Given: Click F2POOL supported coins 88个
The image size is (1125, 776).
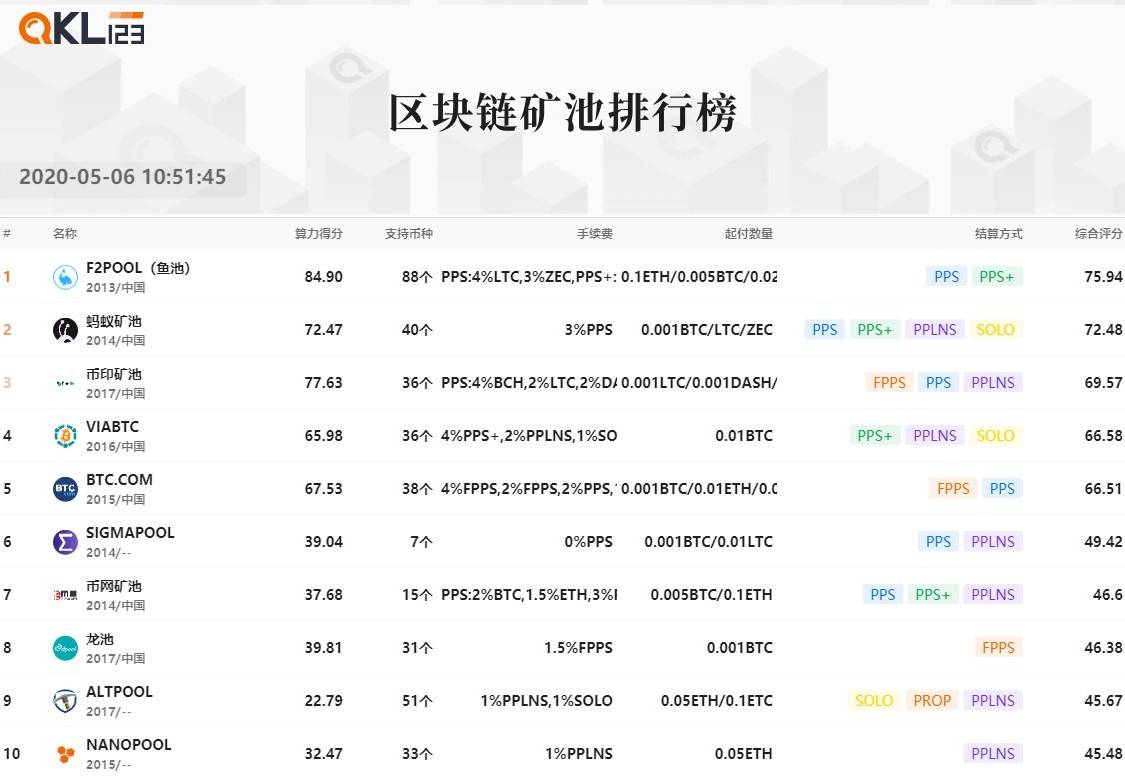Looking at the screenshot, I should 417,277.
